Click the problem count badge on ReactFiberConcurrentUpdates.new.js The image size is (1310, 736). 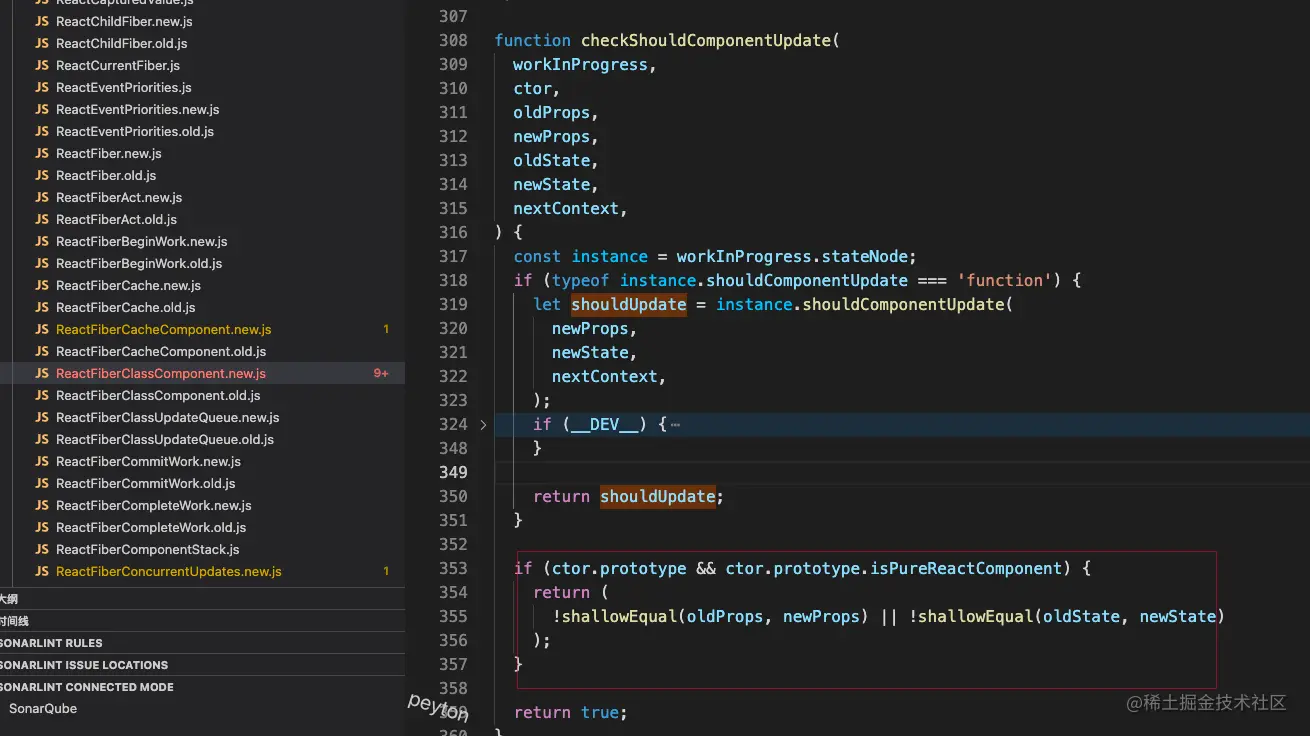pos(386,572)
